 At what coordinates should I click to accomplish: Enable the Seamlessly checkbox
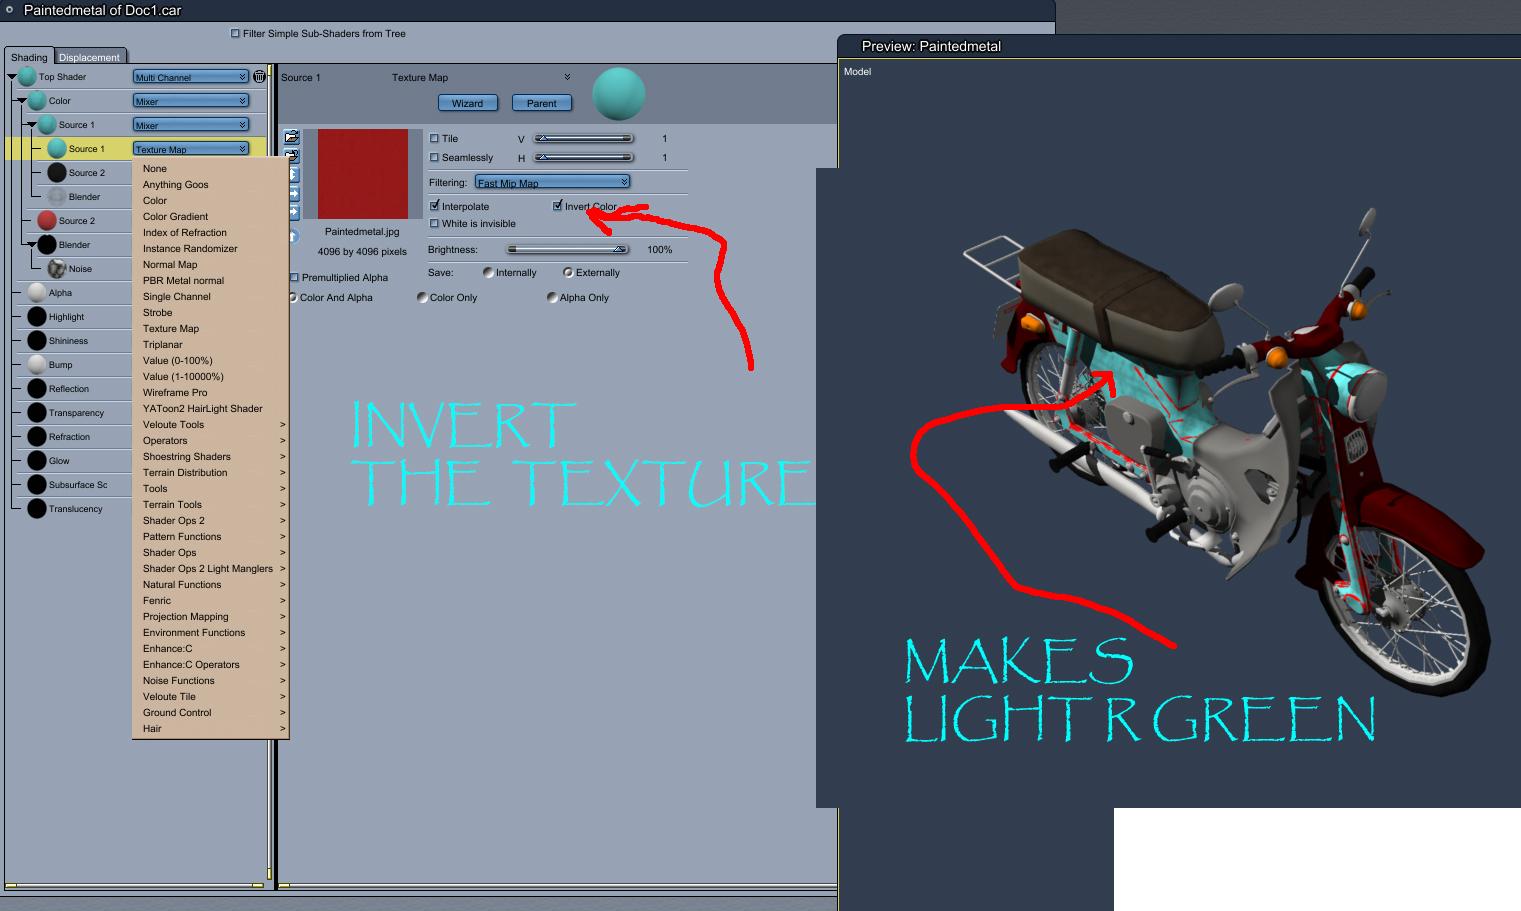click(434, 158)
